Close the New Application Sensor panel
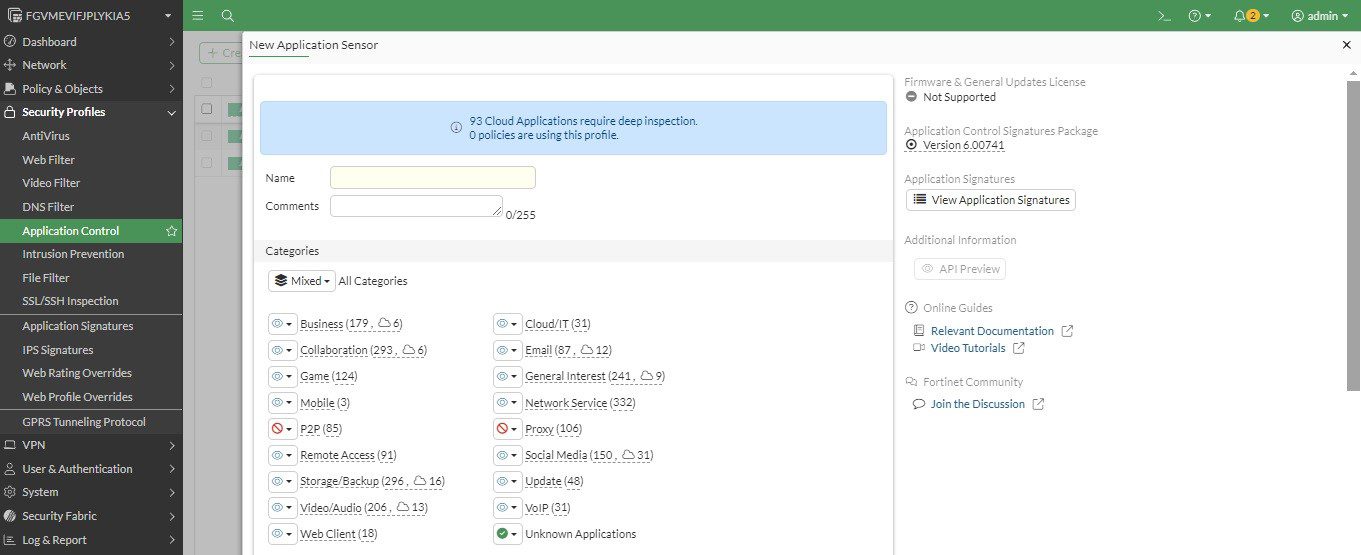Viewport: 1361px width, 555px height. click(x=1346, y=45)
